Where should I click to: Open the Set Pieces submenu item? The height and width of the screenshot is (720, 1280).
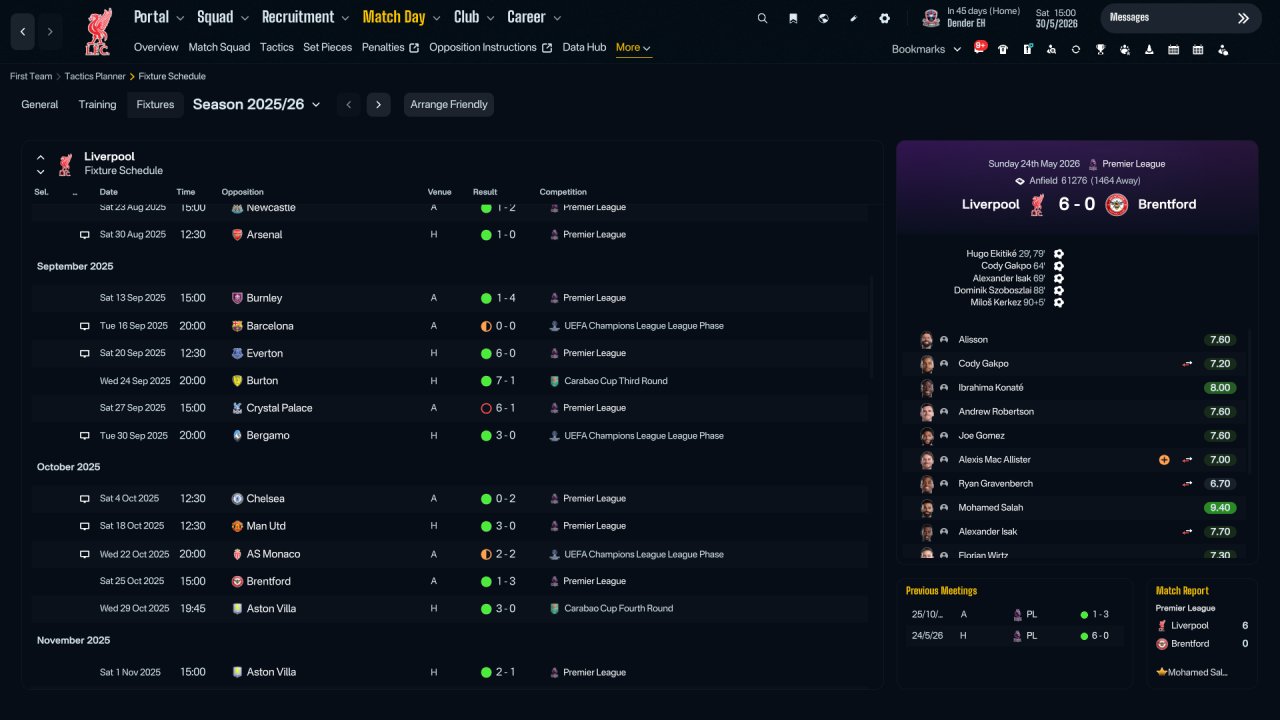click(x=328, y=47)
